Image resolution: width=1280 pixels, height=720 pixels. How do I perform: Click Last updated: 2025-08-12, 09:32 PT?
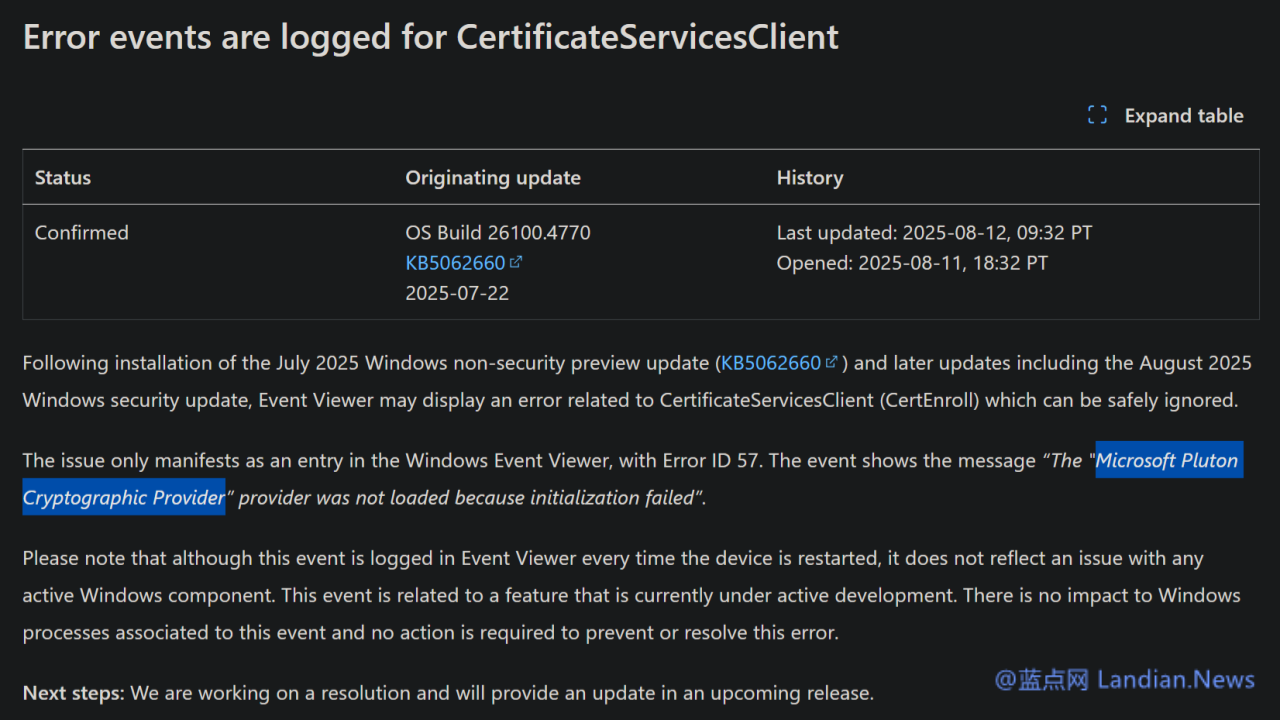[x=934, y=233]
